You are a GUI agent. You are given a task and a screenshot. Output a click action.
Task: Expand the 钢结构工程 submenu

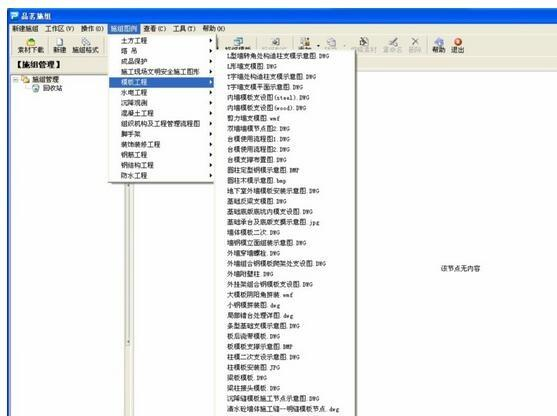point(161,165)
